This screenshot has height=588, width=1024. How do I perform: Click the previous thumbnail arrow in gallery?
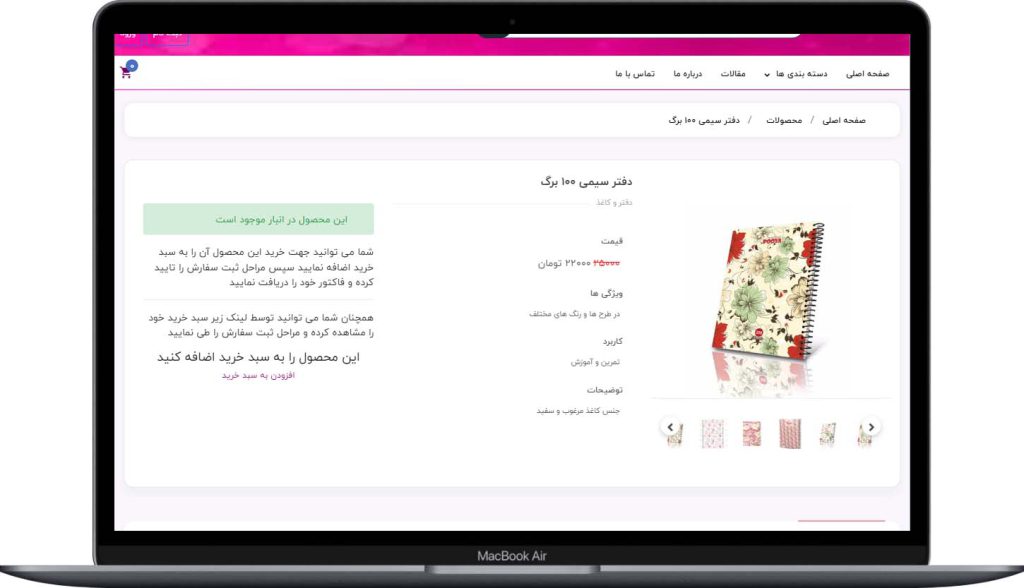tap(670, 427)
